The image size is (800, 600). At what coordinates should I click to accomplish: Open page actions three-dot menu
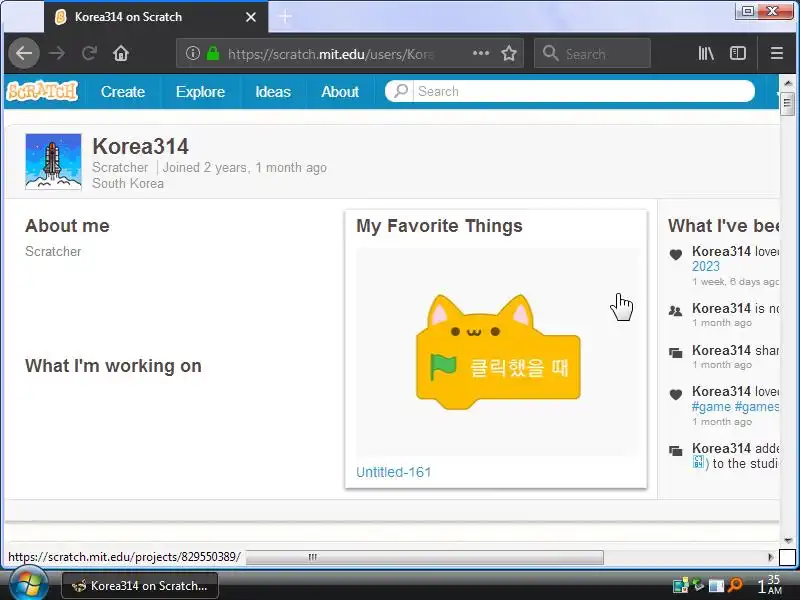click(481, 53)
